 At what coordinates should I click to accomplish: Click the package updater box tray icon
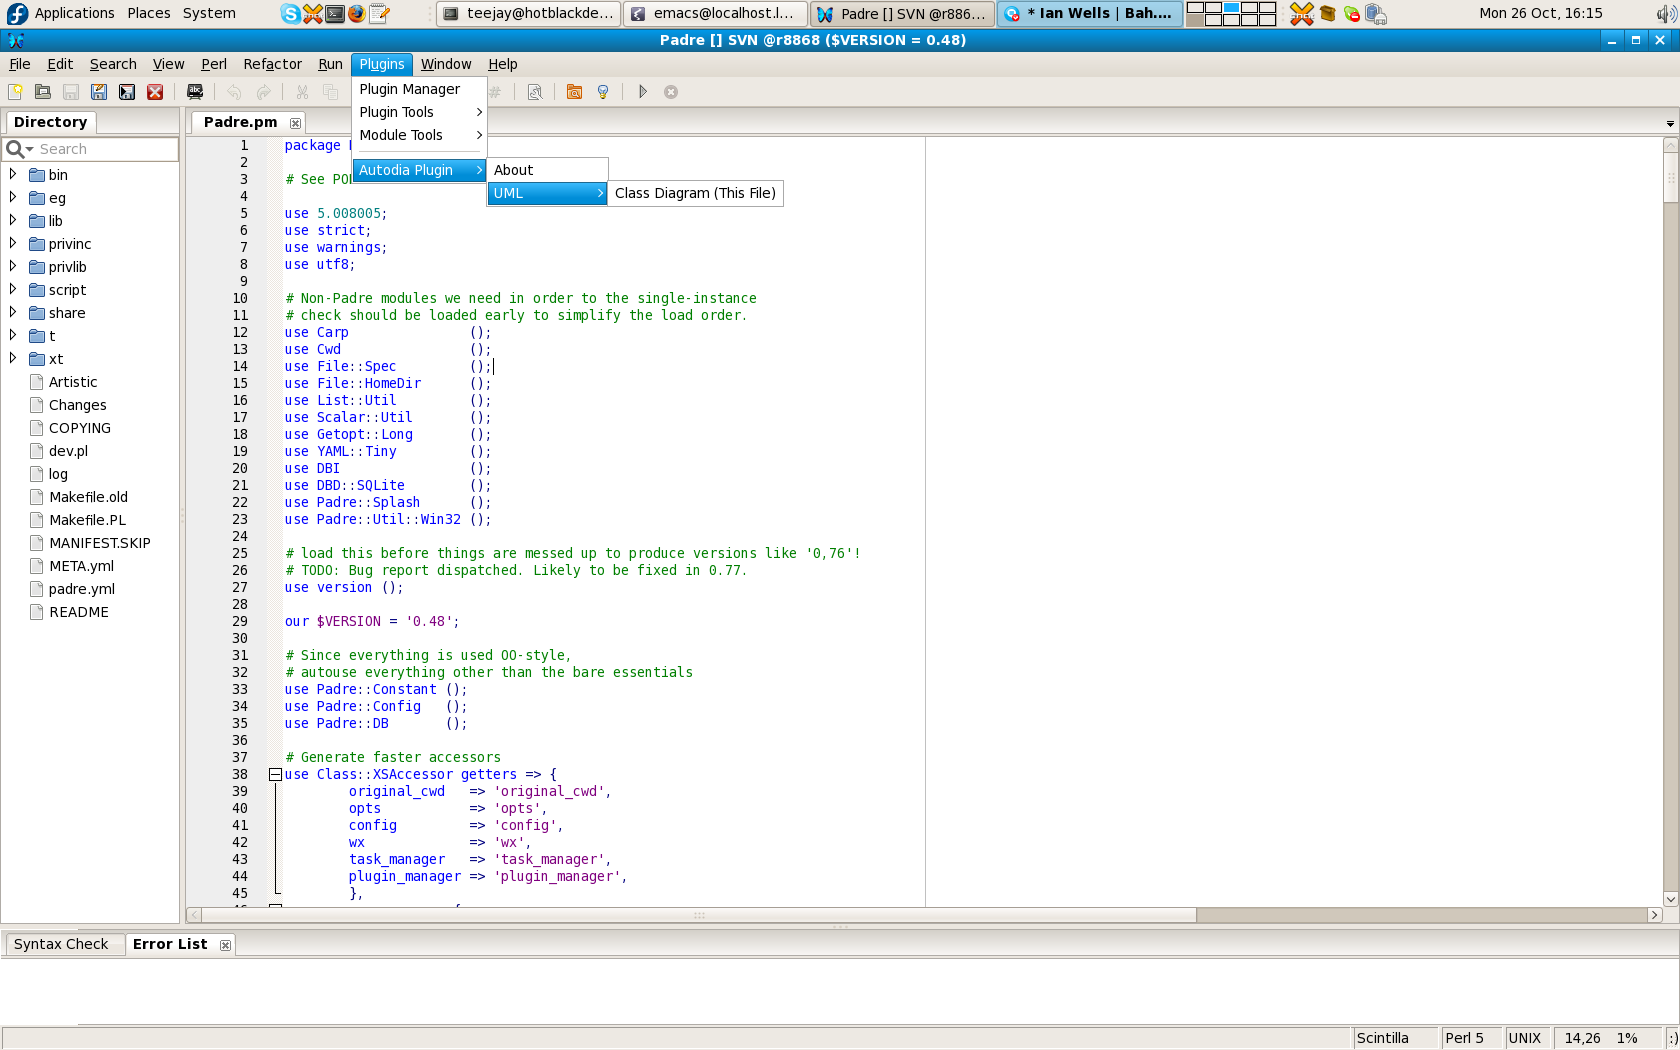click(1328, 13)
